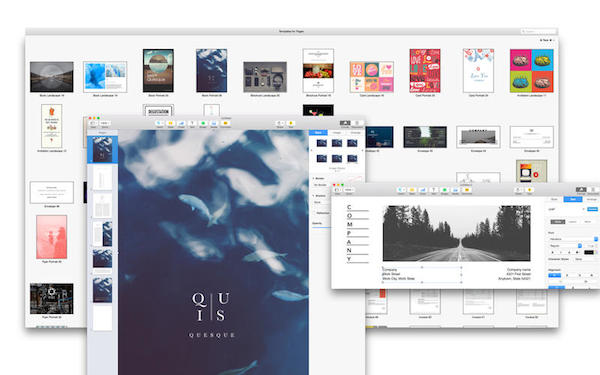This screenshot has width=600, height=375.
Task: Select Style tab in letterhead inspector
Action: (554, 199)
